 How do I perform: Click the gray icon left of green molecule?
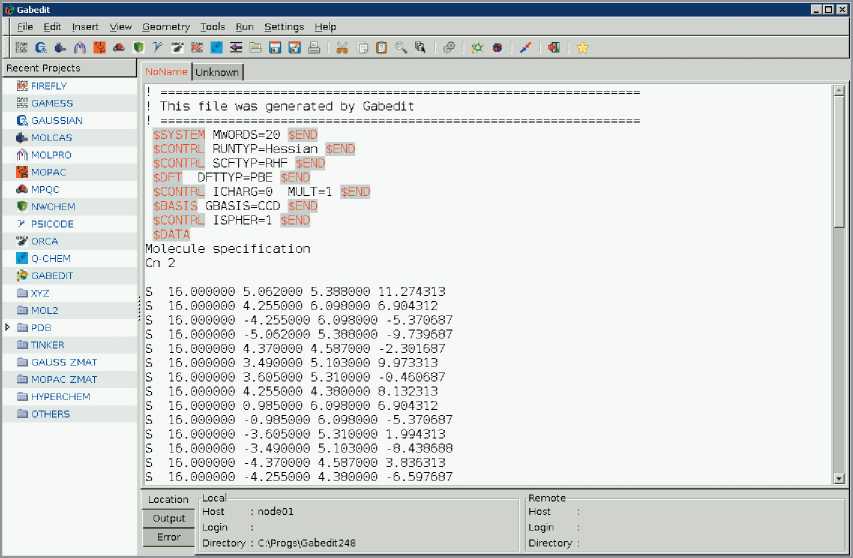tap(449, 48)
